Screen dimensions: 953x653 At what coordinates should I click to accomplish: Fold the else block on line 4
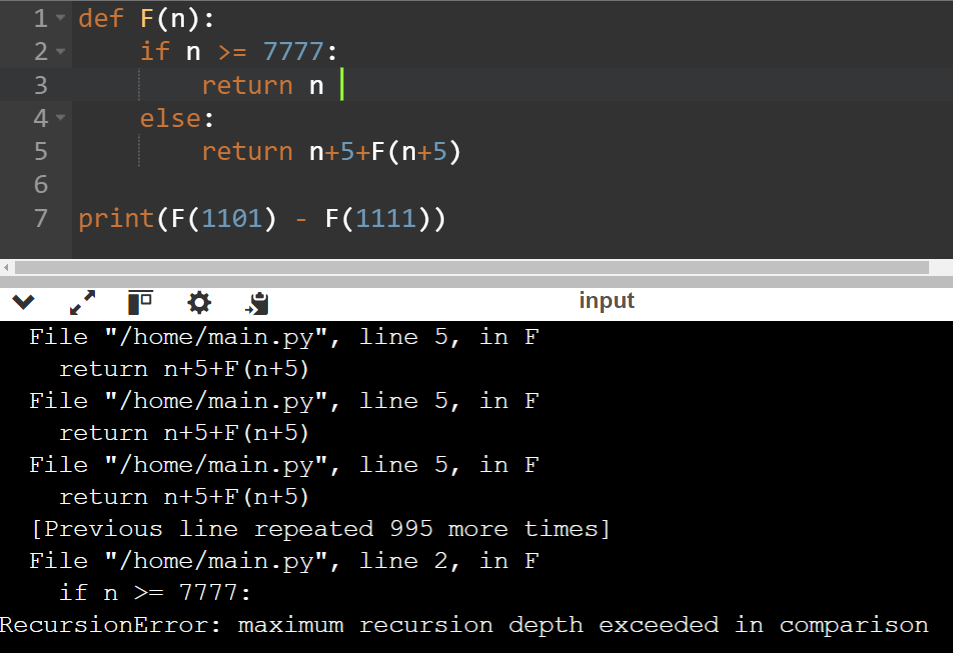pyautogui.click(x=60, y=117)
